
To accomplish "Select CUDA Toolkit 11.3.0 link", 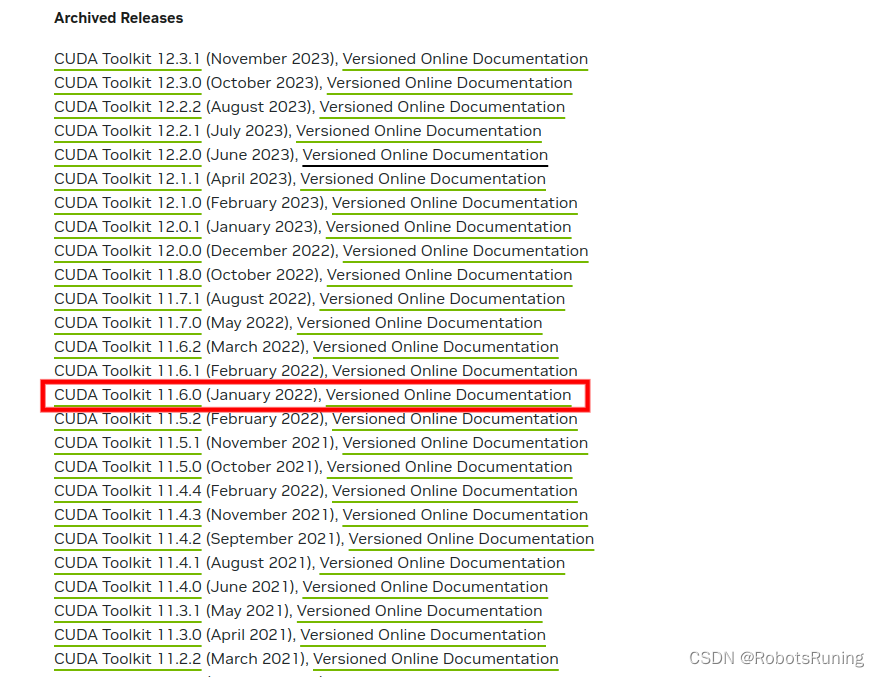I will click(128, 635).
